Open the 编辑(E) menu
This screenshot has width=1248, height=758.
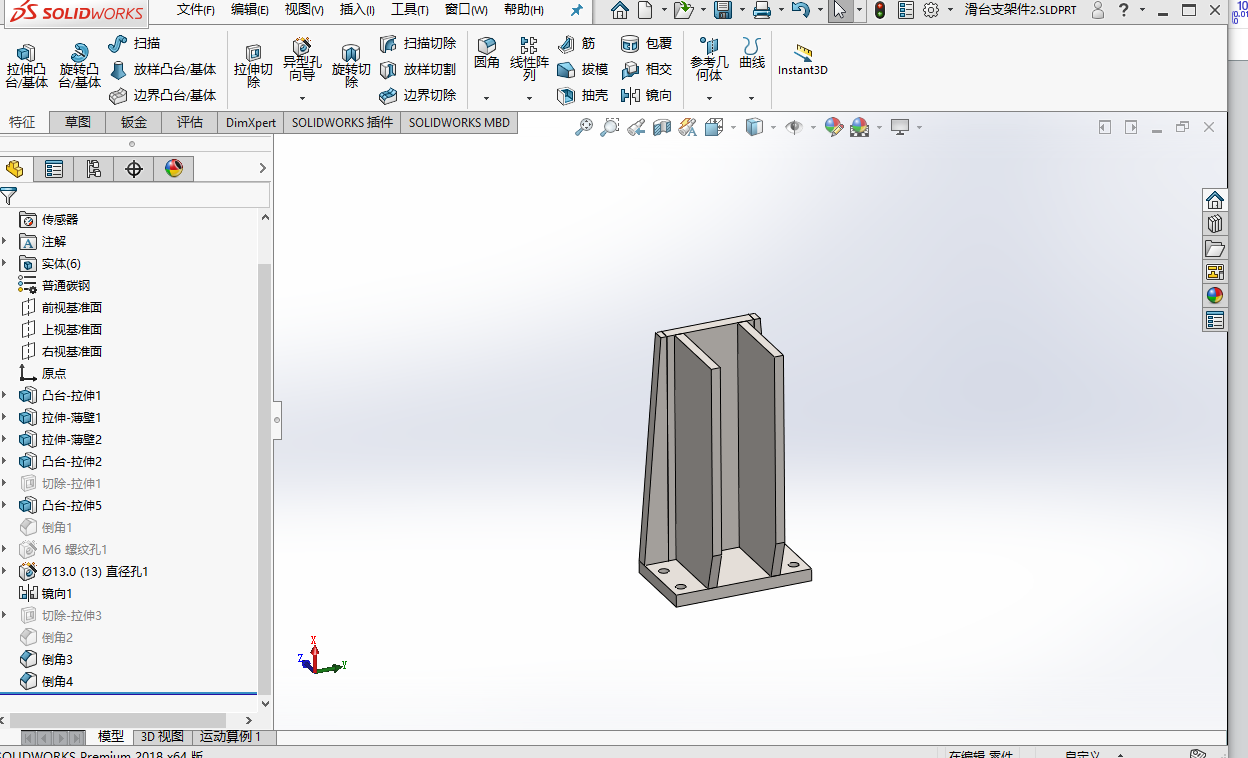pyautogui.click(x=250, y=10)
